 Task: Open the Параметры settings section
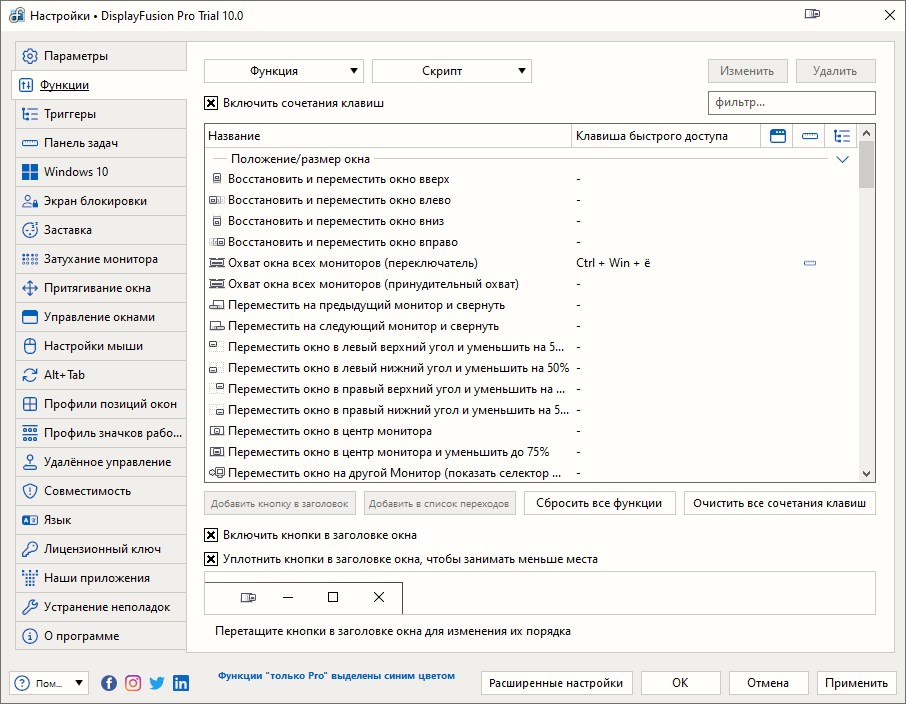pyautogui.click(x=101, y=56)
